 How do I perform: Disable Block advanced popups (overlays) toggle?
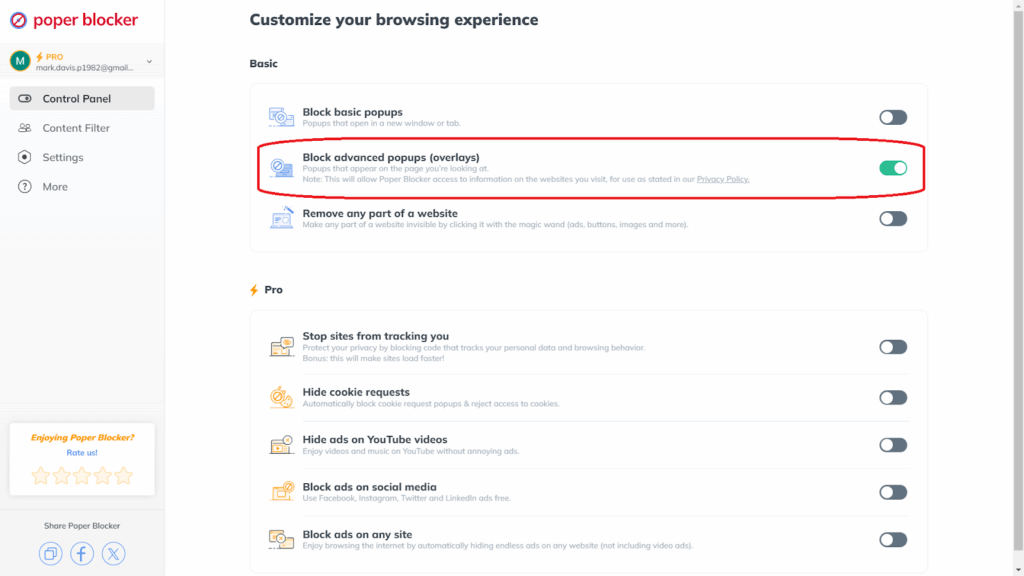click(x=893, y=168)
